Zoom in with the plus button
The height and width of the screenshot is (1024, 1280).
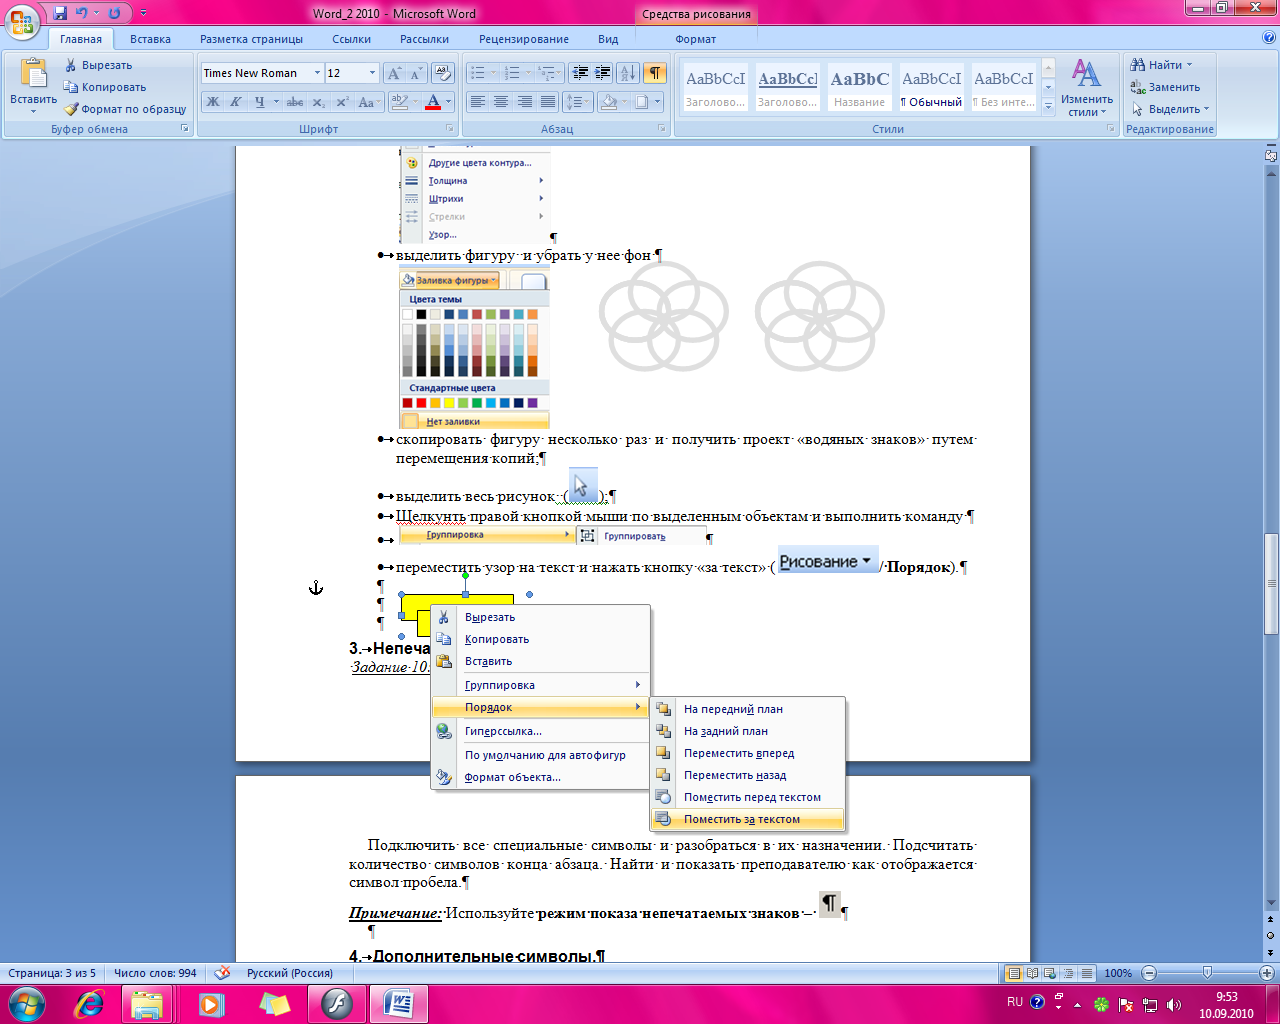point(1268,973)
